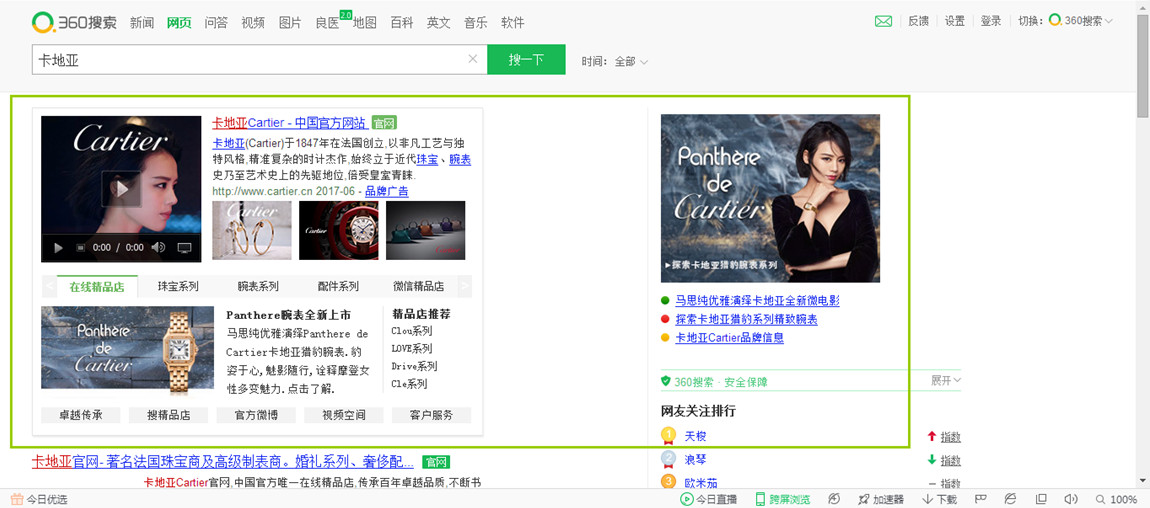
Task: Select the 在线精品店 tab
Action: pyautogui.click(x=98, y=287)
